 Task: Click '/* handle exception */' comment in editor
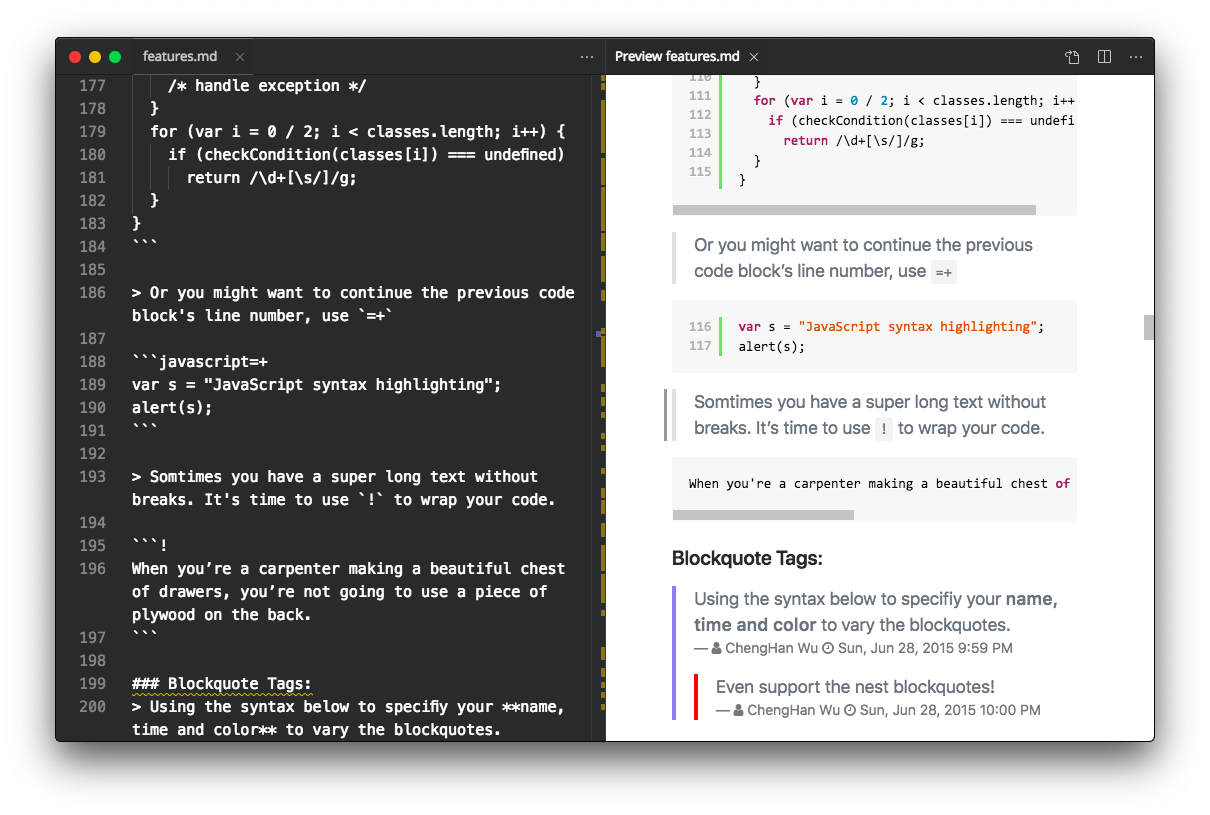coord(267,86)
